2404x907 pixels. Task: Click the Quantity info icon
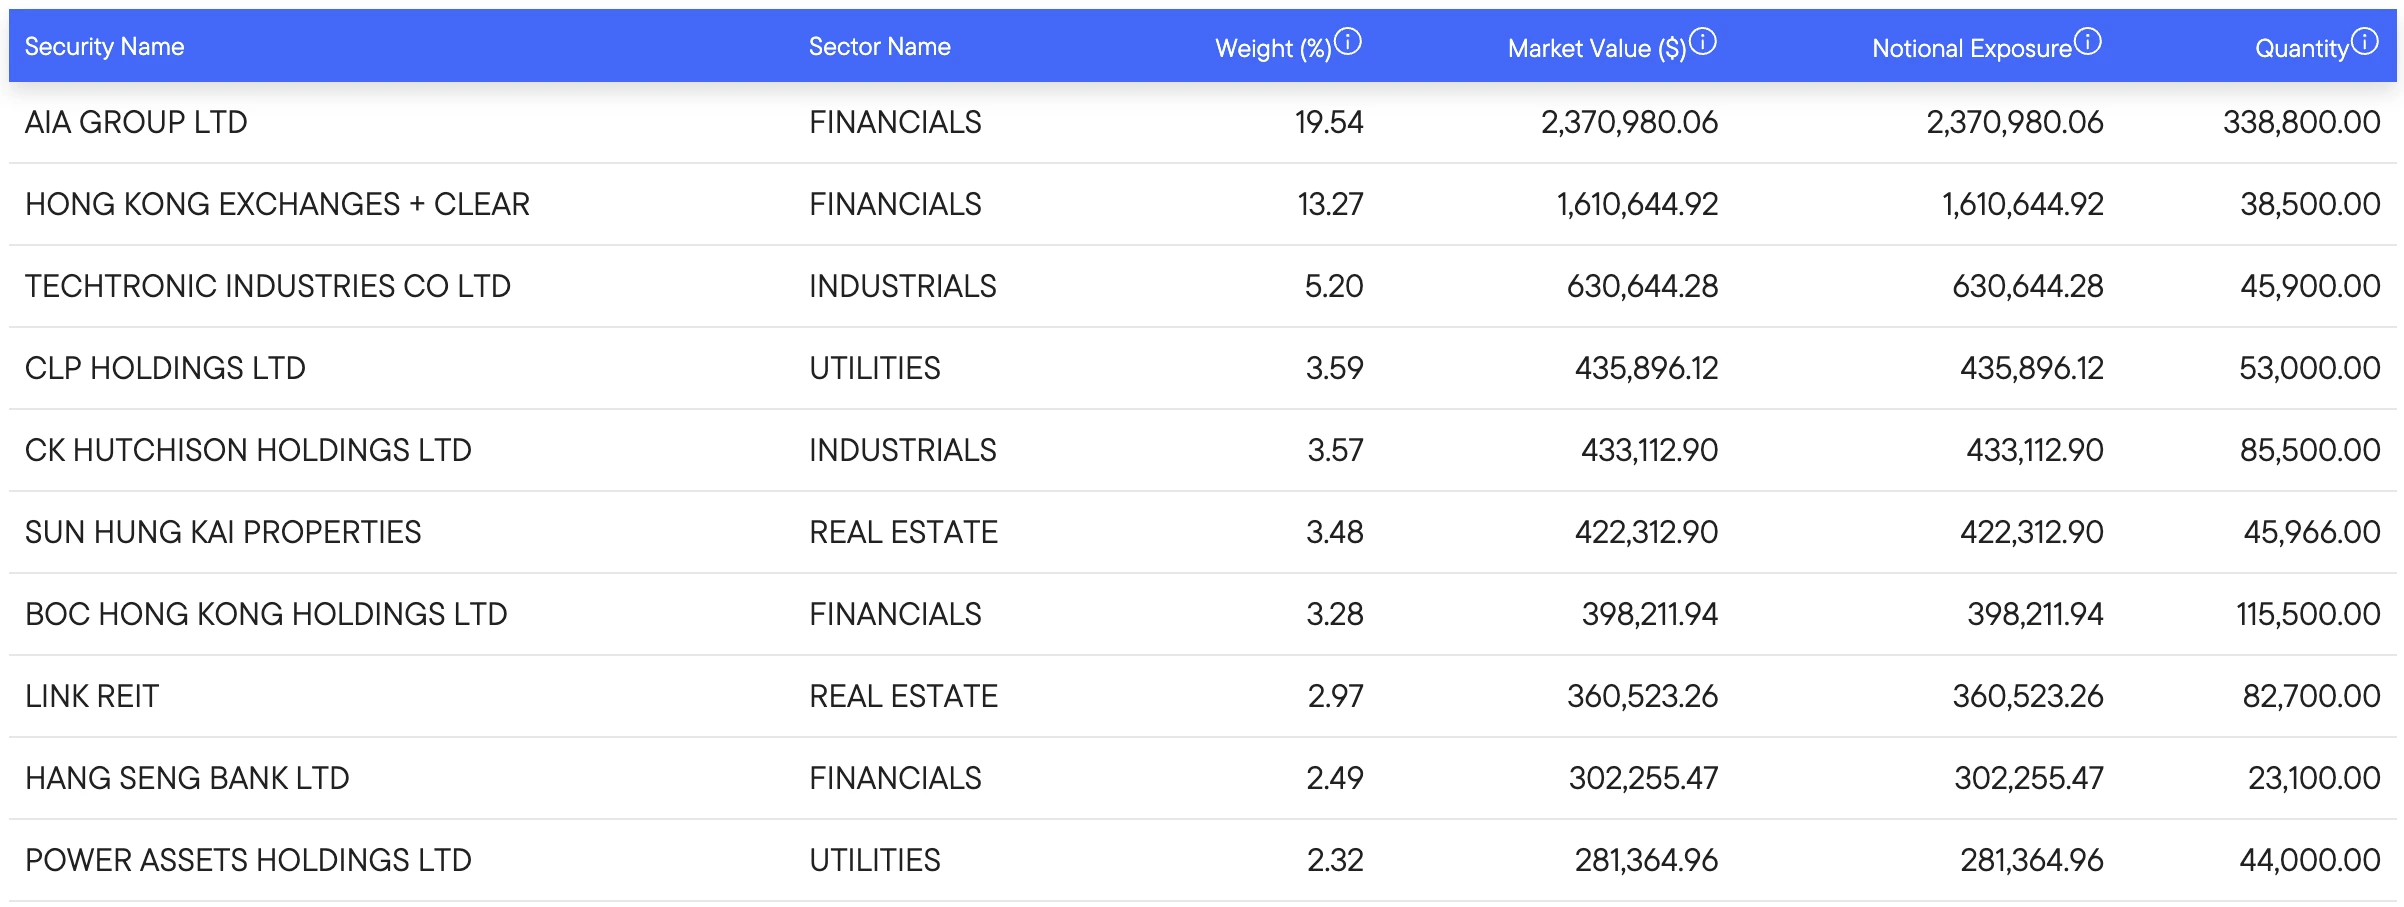click(x=2365, y=42)
